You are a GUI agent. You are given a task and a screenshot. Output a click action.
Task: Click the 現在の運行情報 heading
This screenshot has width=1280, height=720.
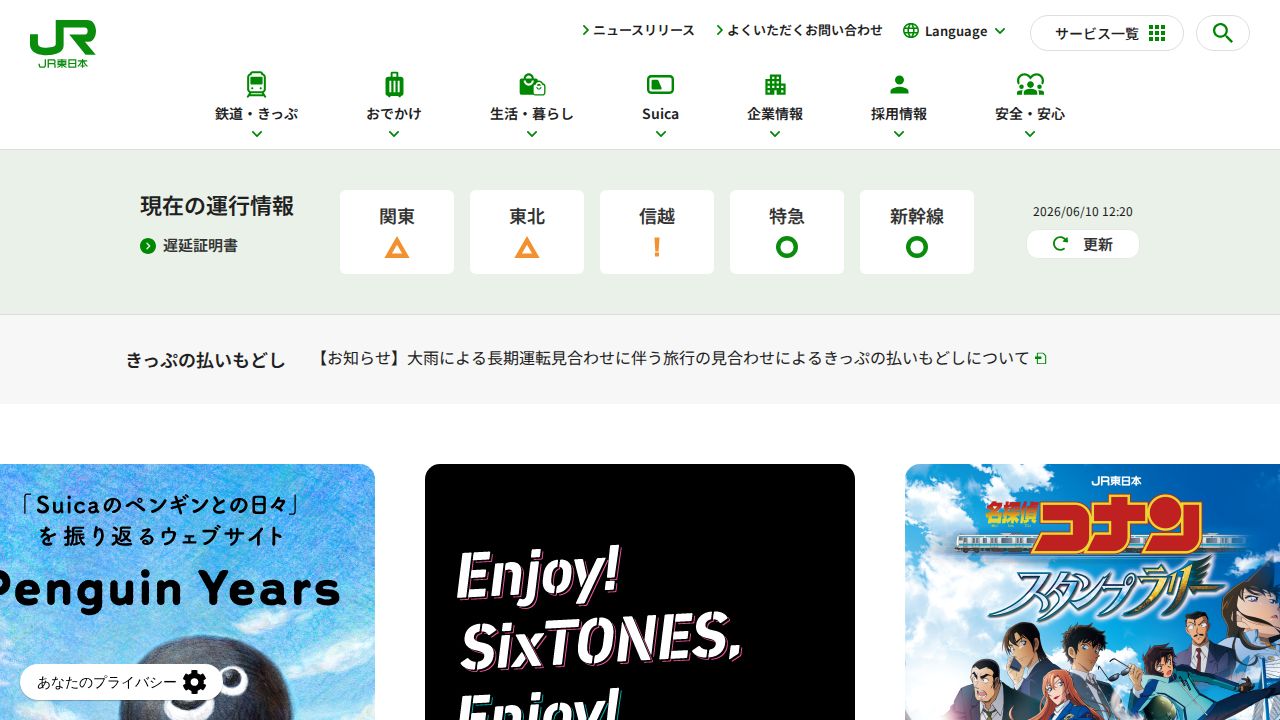217,206
